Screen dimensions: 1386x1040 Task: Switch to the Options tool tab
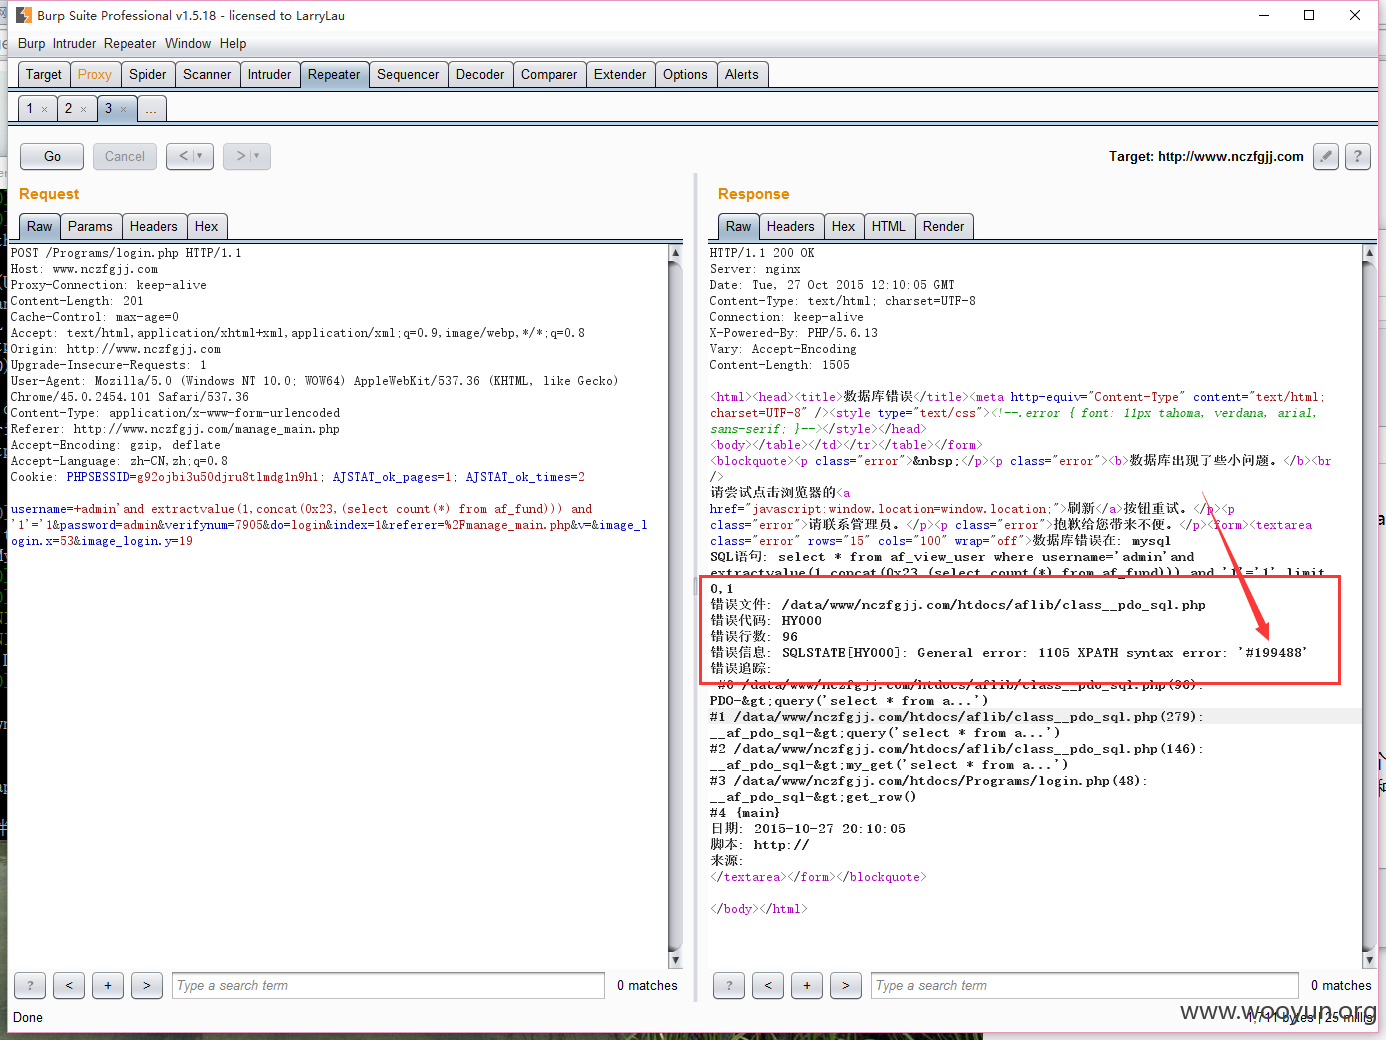(685, 74)
